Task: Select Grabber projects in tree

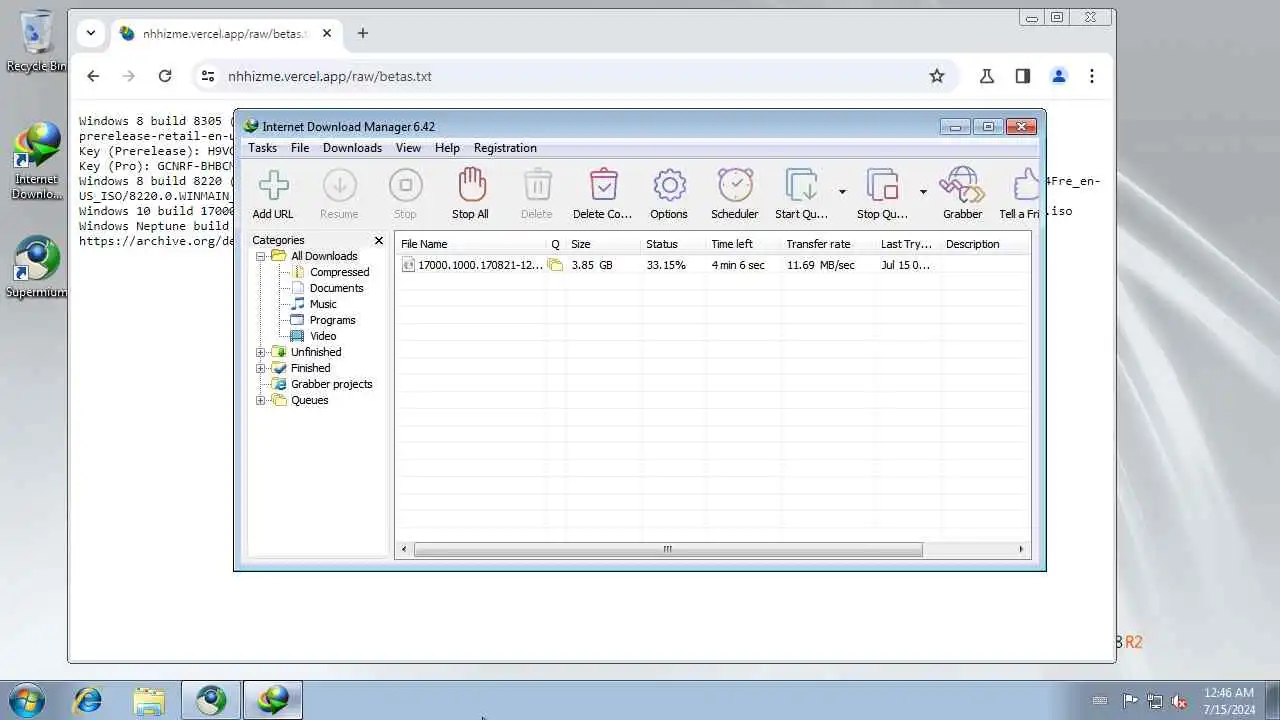Action: [x=331, y=384]
